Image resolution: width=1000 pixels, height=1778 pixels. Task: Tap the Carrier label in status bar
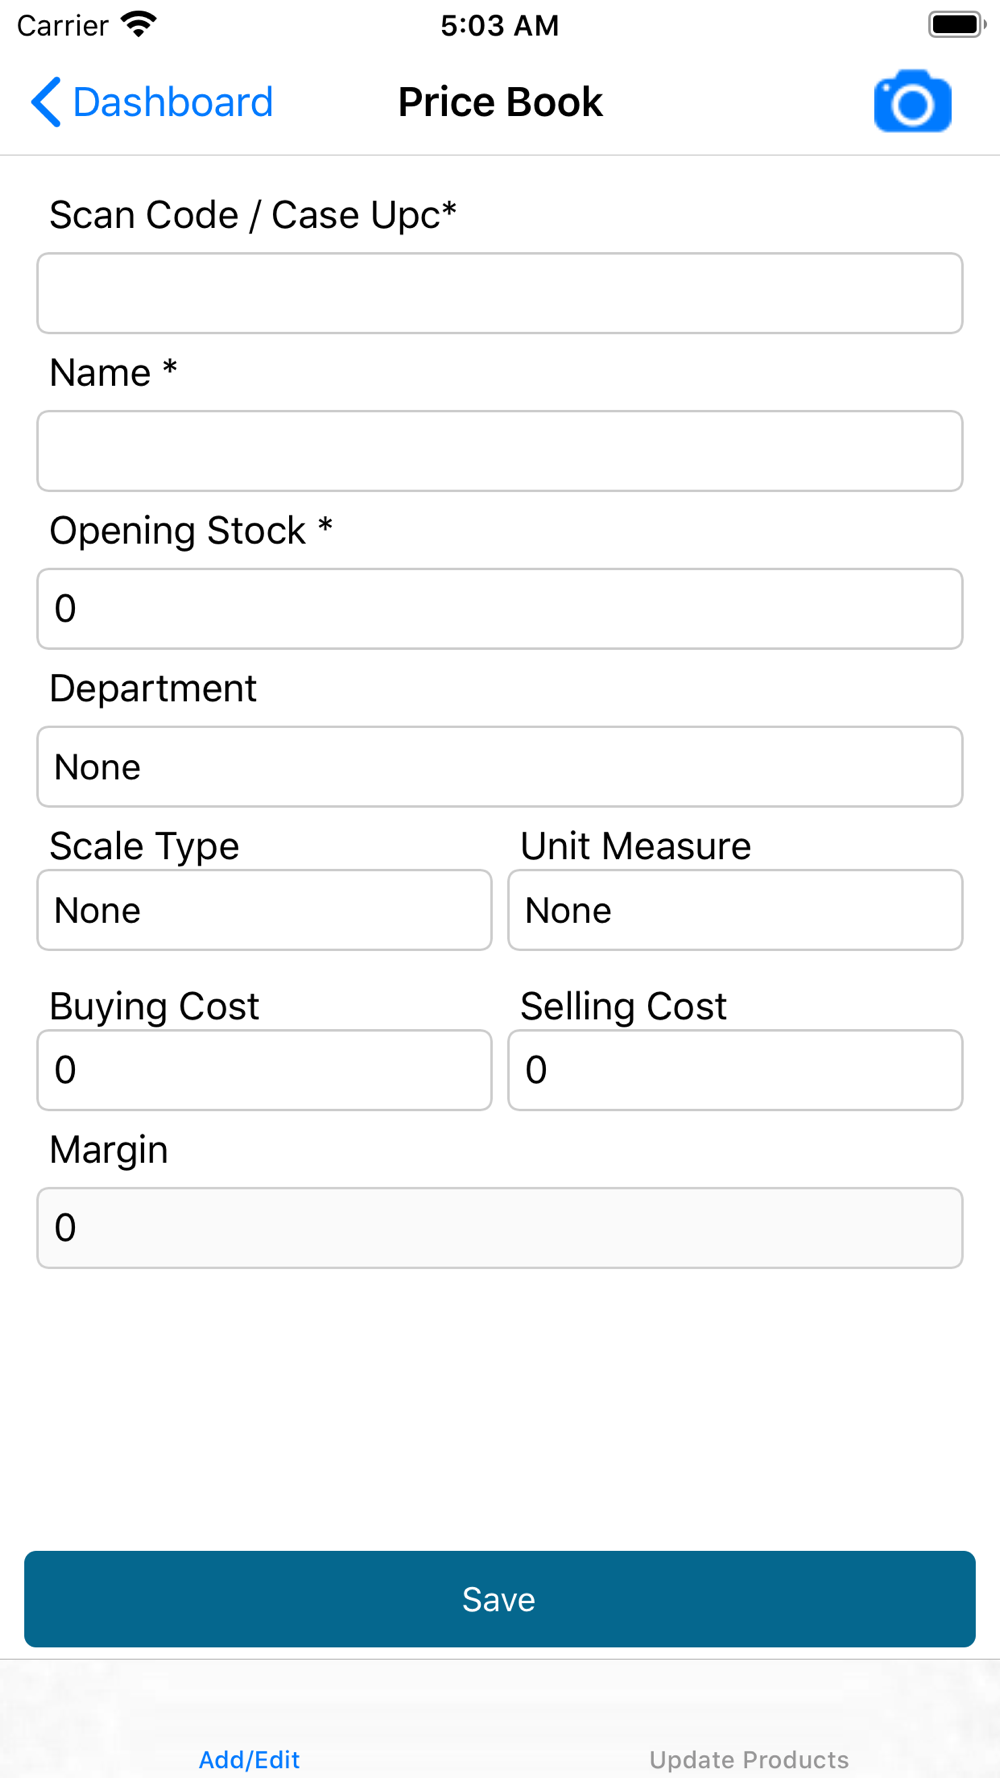(62, 25)
